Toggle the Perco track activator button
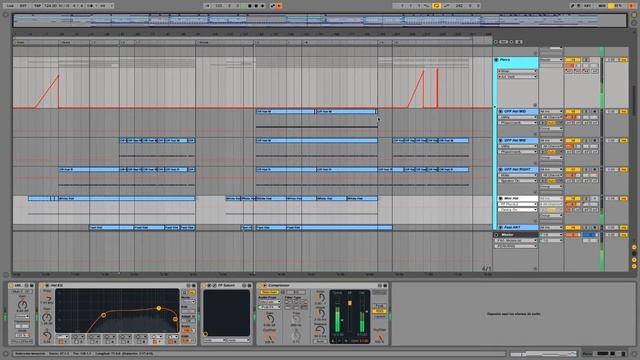640x360 pixels. tap(573, 60)
